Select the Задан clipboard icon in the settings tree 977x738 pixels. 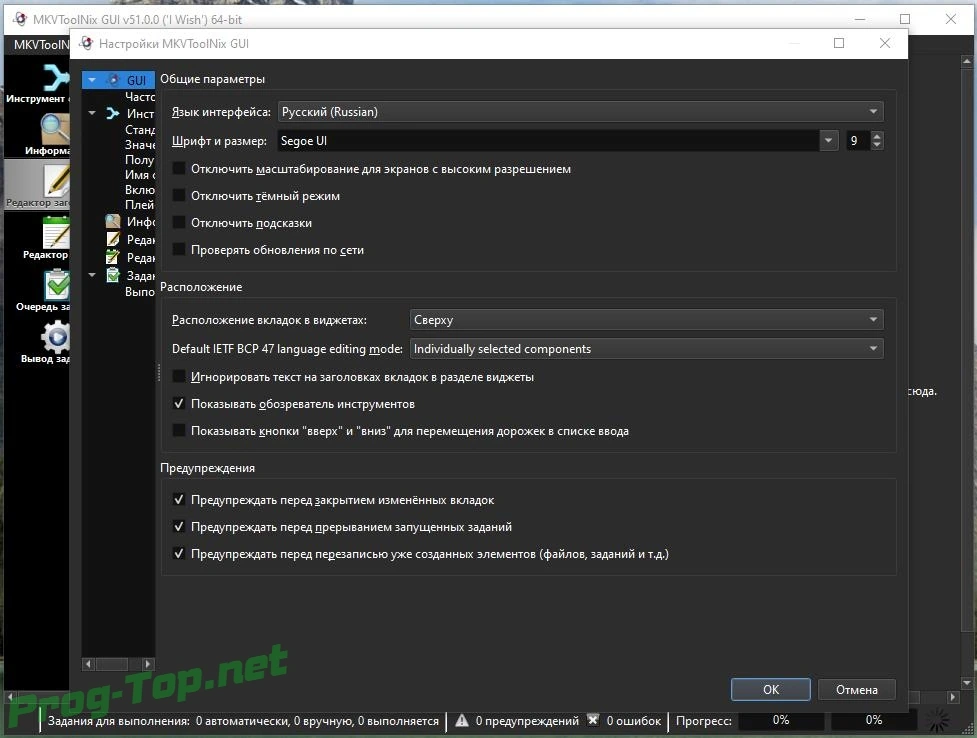point(113,275)
